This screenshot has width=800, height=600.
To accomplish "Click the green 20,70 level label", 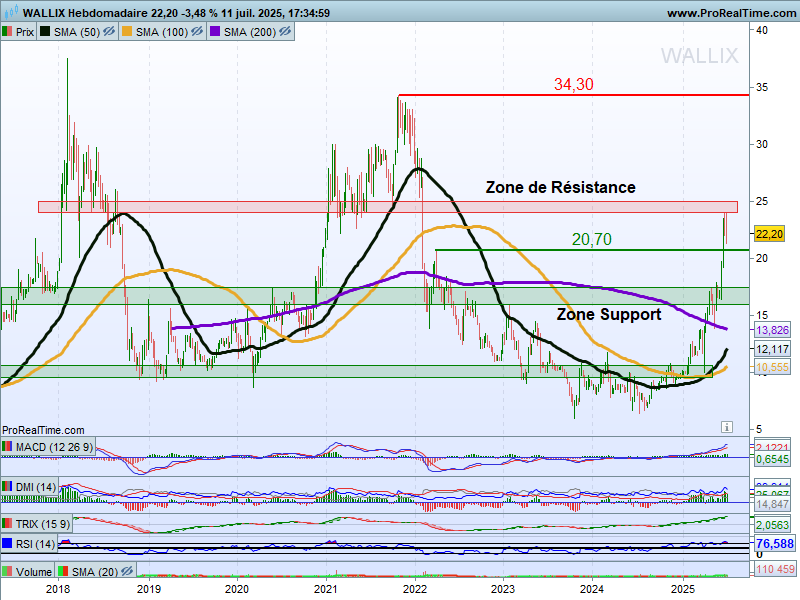I will coord(591,239).
